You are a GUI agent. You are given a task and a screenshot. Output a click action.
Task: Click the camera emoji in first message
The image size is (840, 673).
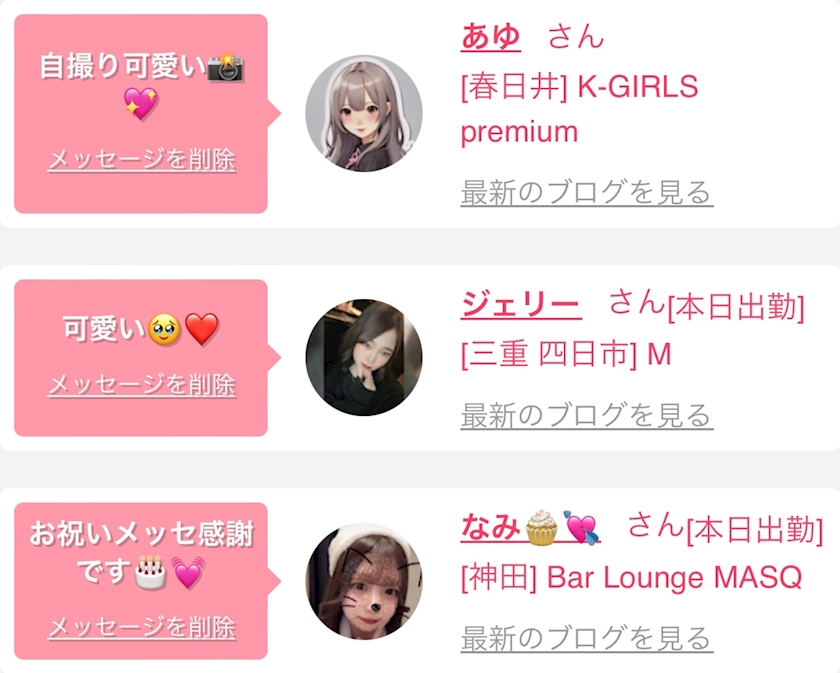click(x=226, y=66)
